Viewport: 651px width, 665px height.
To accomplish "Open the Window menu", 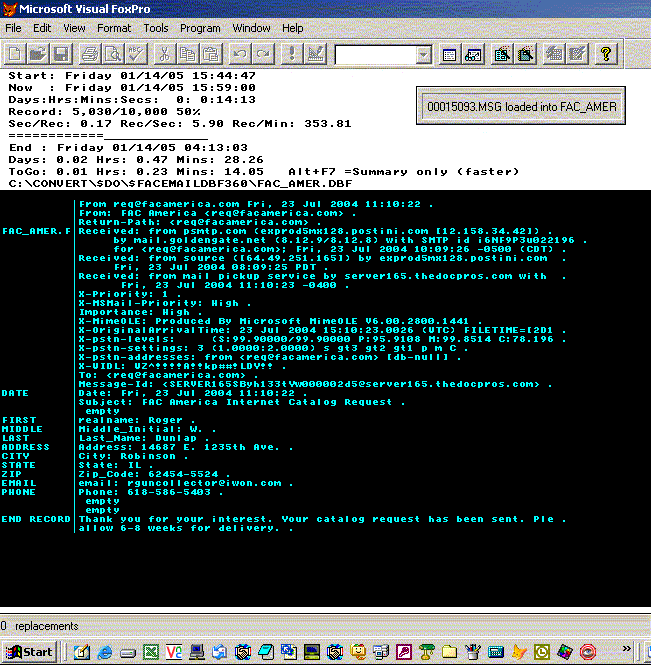I will tap(251, 28).
